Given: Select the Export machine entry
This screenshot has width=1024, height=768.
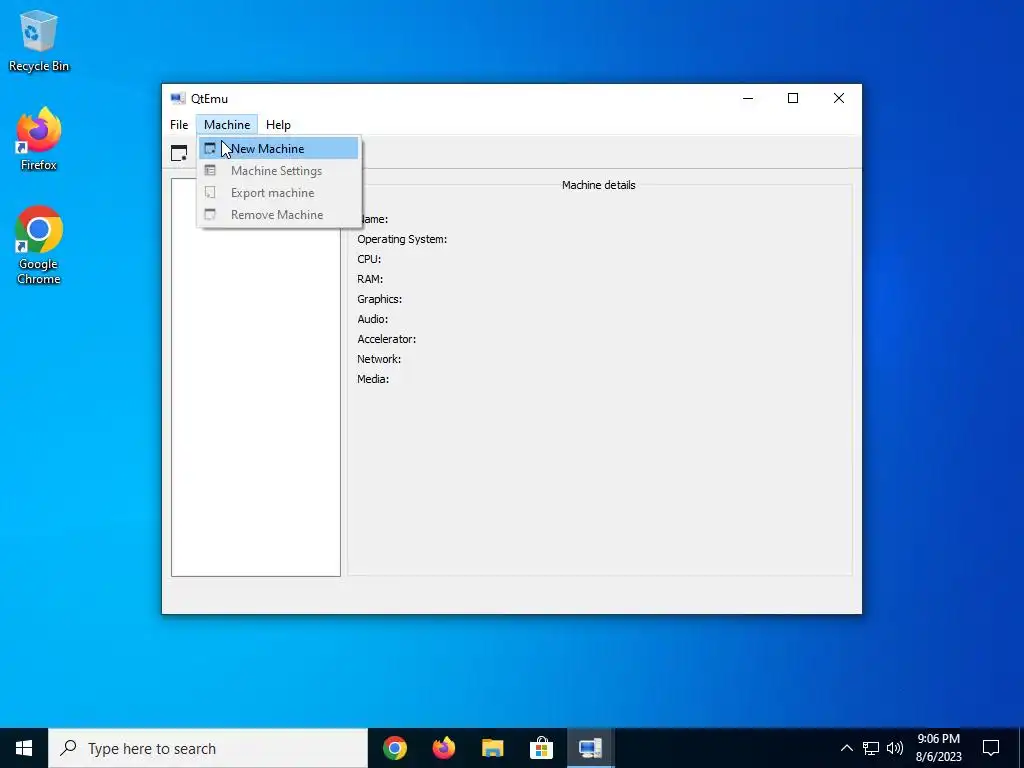Looking at the screenshot, I should coord(279,193).
